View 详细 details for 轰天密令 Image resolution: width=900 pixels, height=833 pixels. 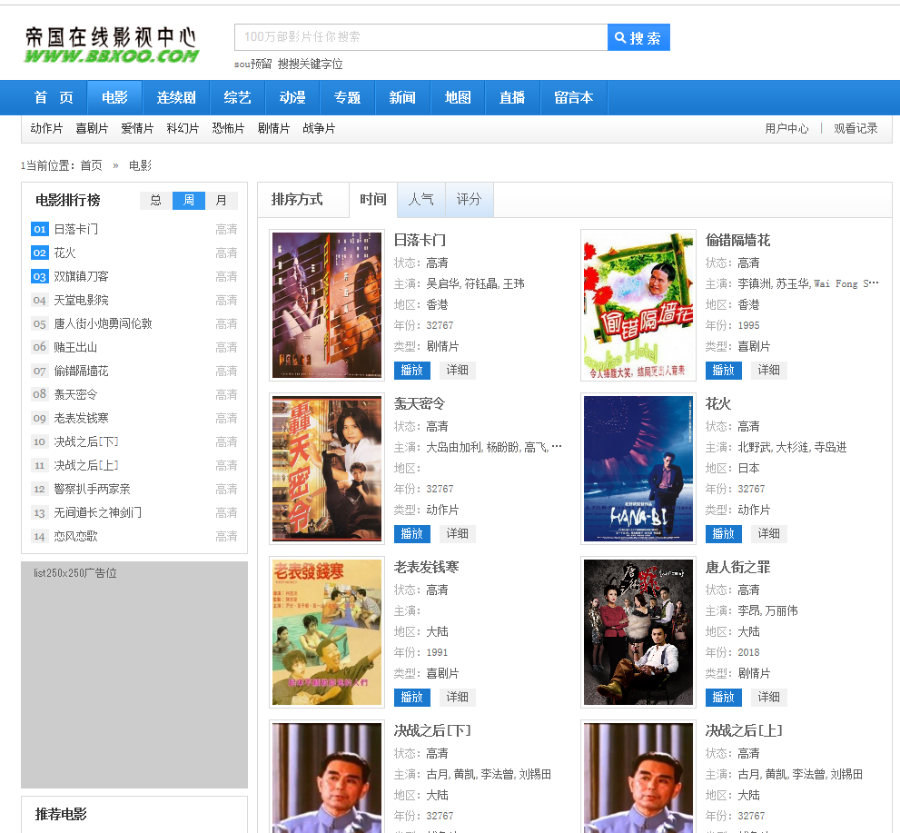click(457, 534)
